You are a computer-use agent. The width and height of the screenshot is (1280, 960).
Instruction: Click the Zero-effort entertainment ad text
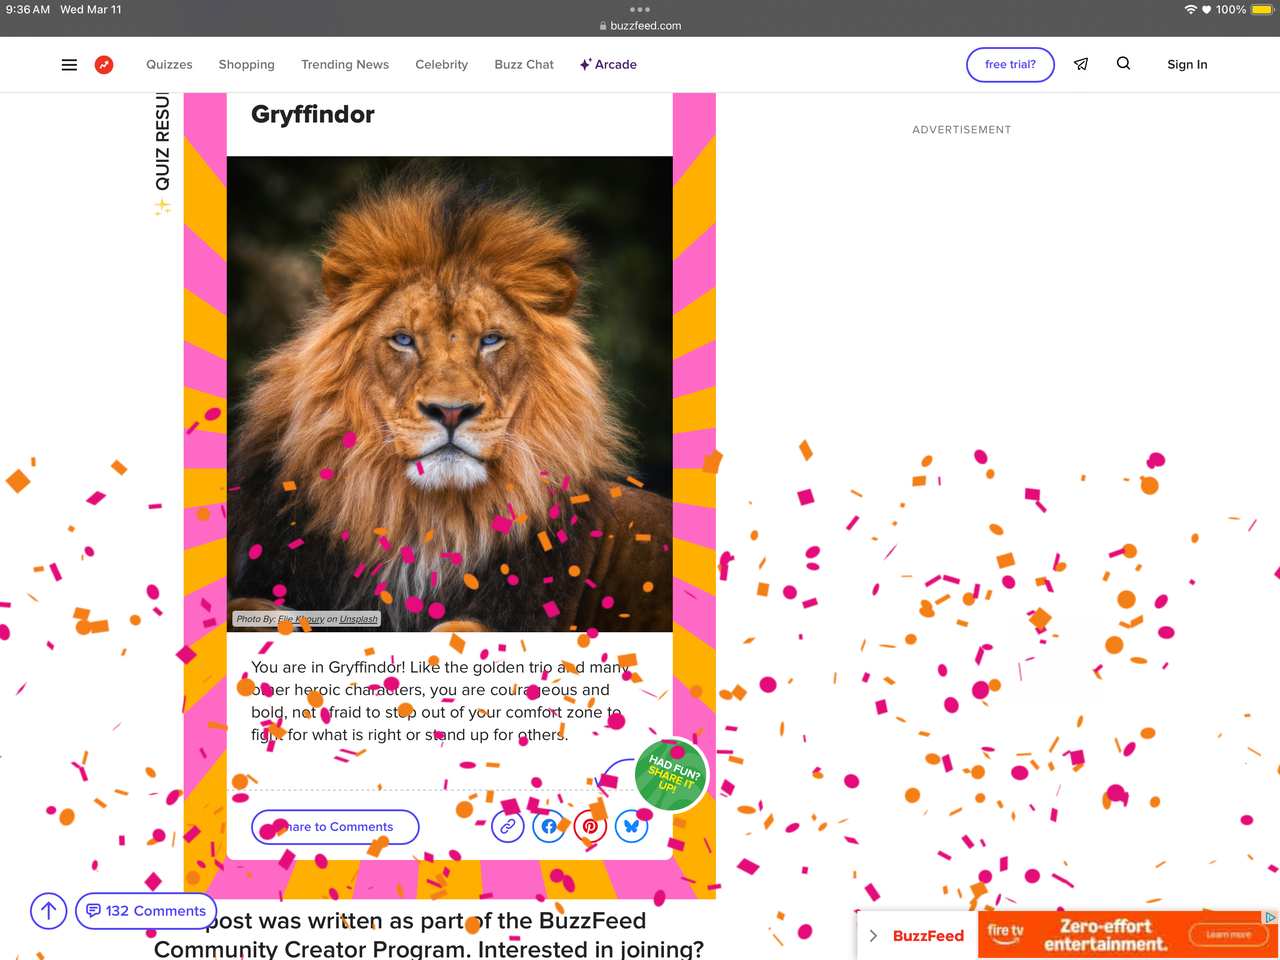point(1105,935)
